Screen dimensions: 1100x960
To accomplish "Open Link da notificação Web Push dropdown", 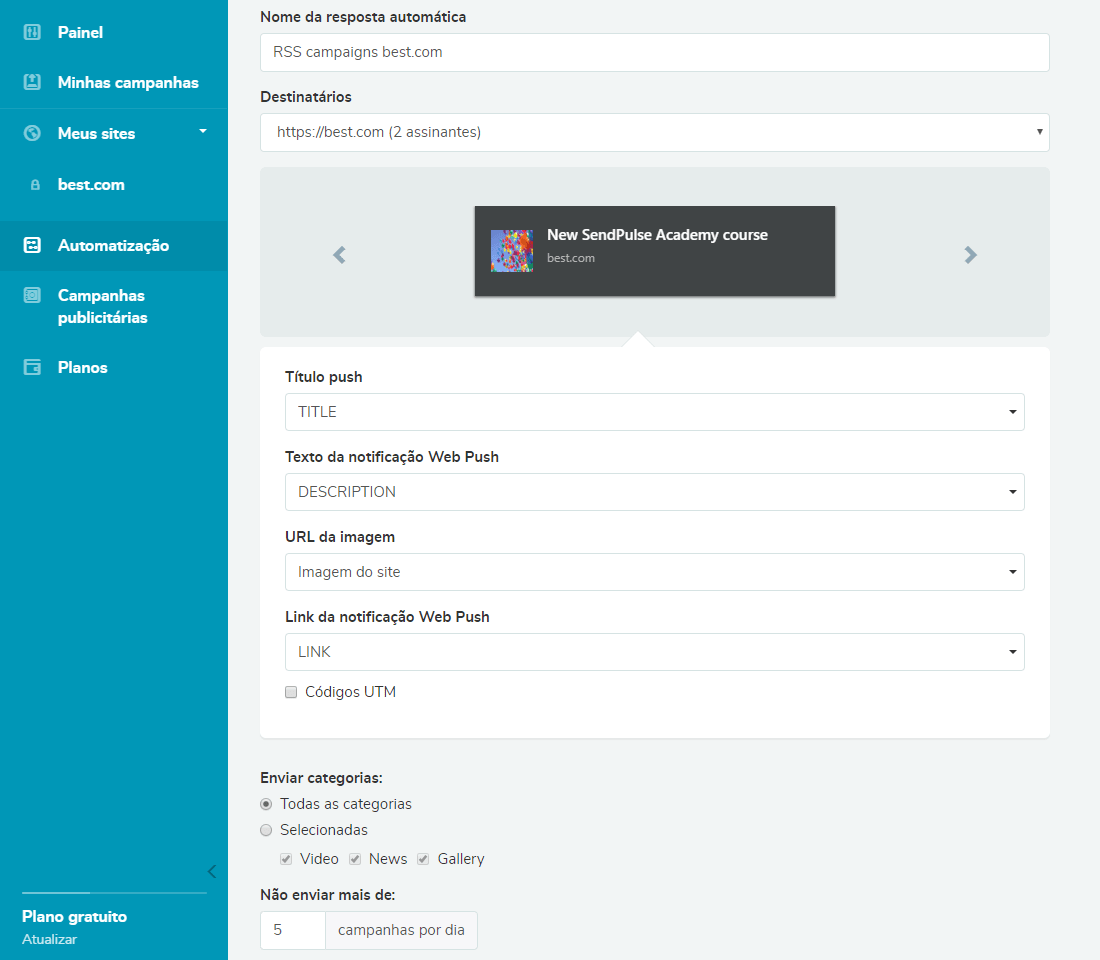I will pyautogui.click(x=655, y=652).
